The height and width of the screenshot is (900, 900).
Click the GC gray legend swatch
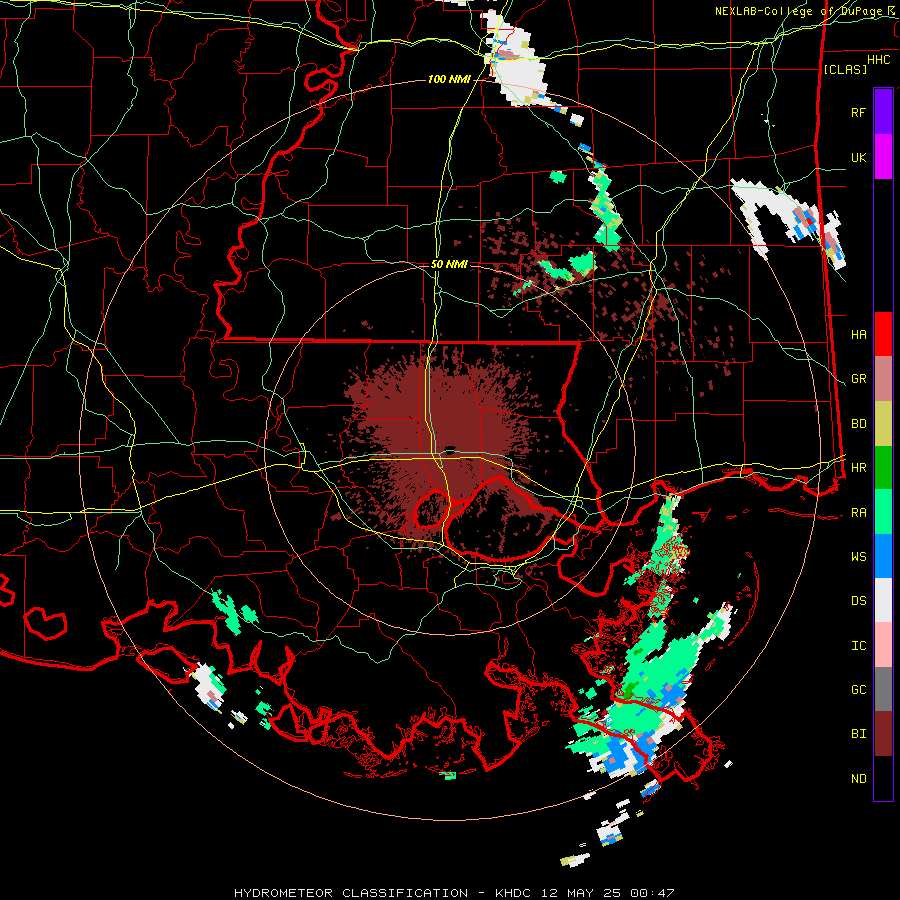(x=883, y=689)
